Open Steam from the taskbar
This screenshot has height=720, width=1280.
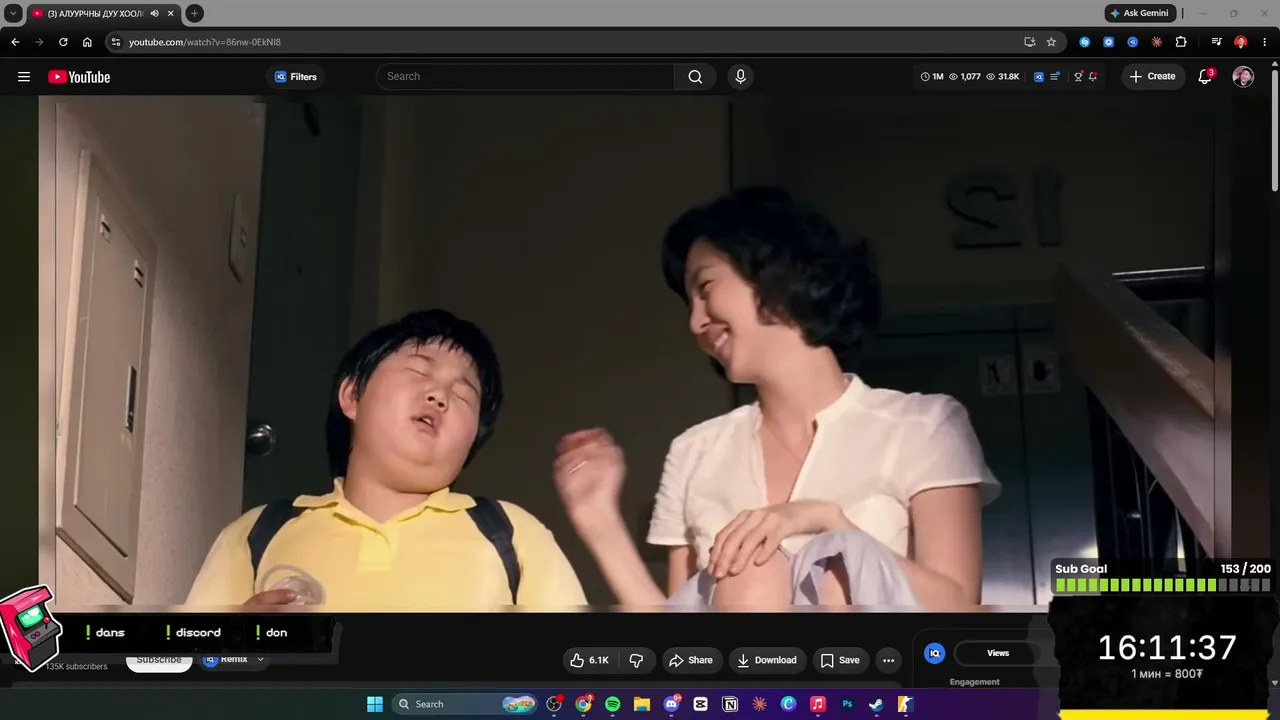876,704
